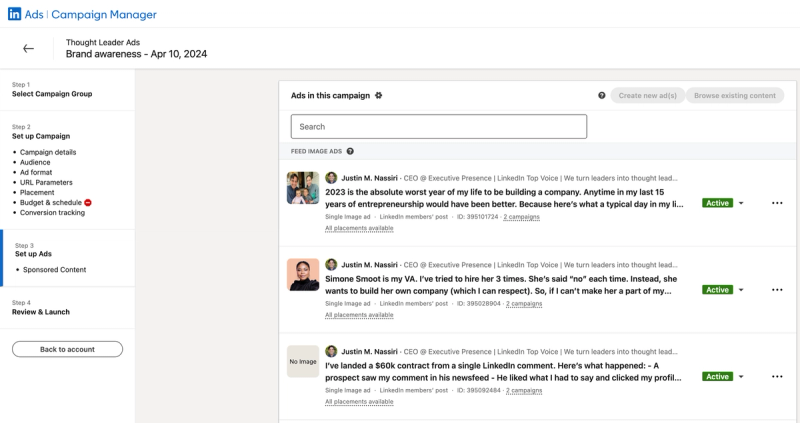Image resolution: width=800 pixels, height=423 pixels.
Task: Open Conversion tracking section
Action: click(53, 213)
